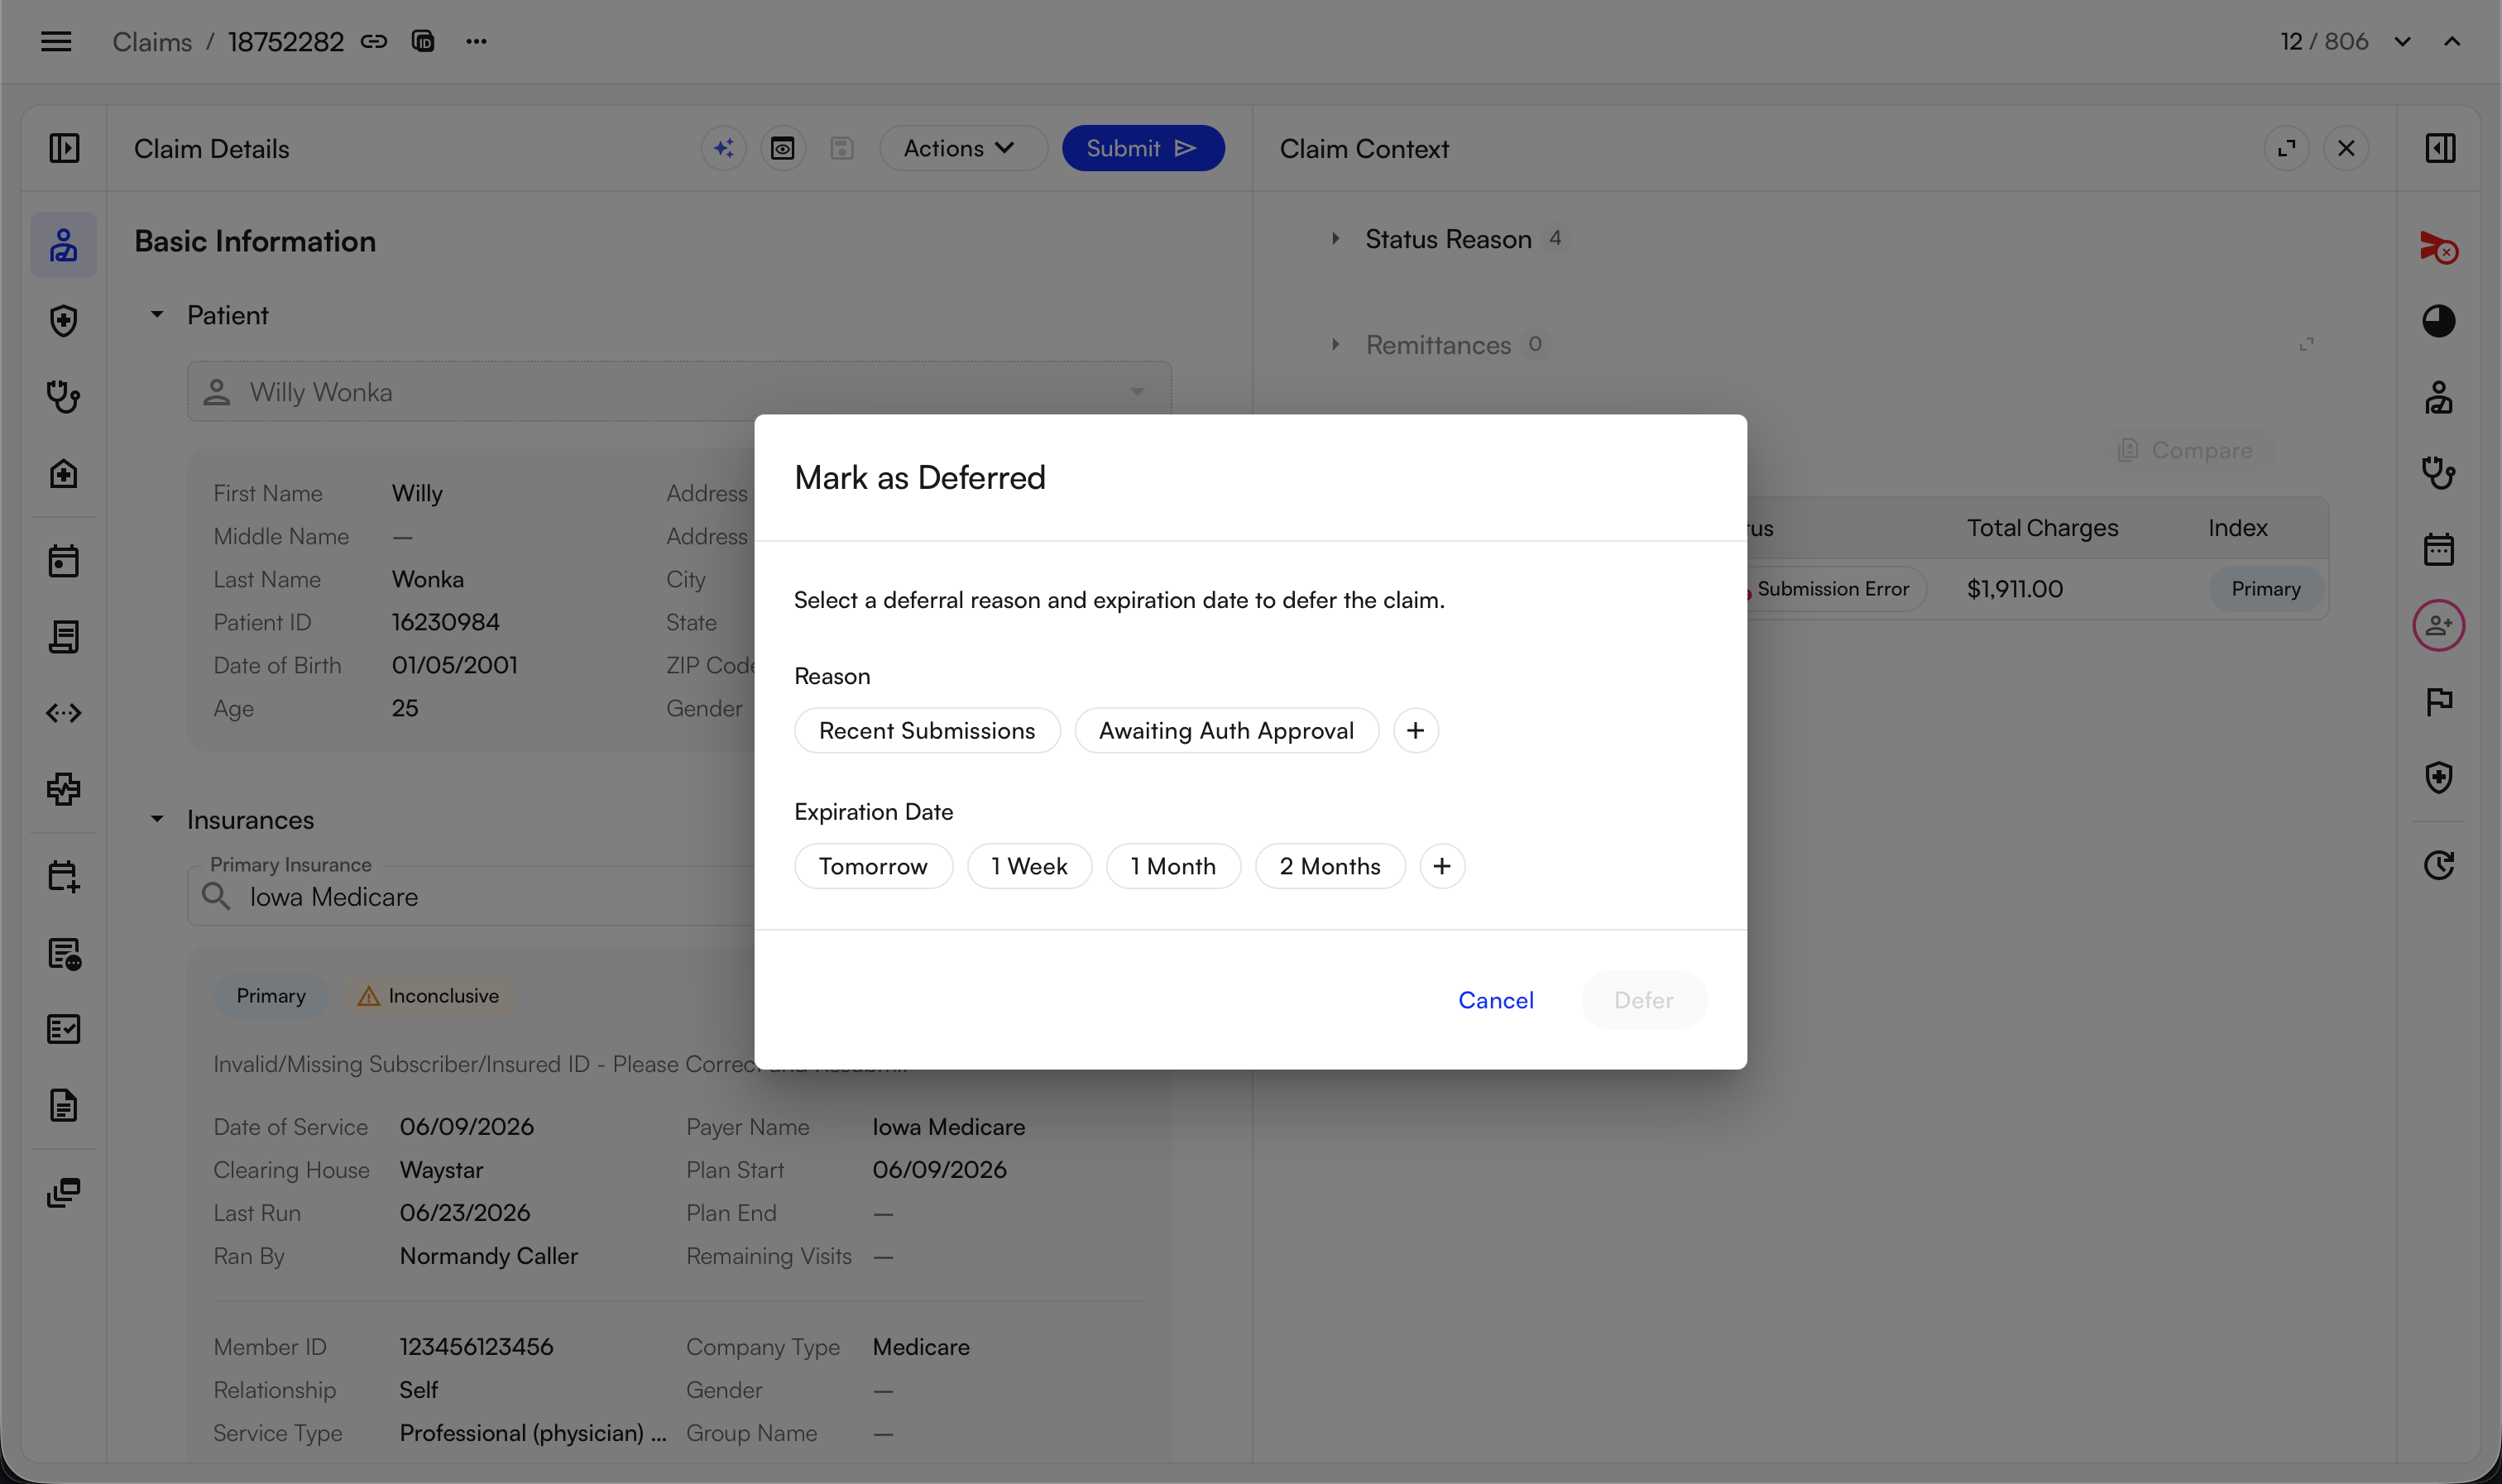Expand the Claim Context panel

pyautogui.click(x=2286, y=148)
